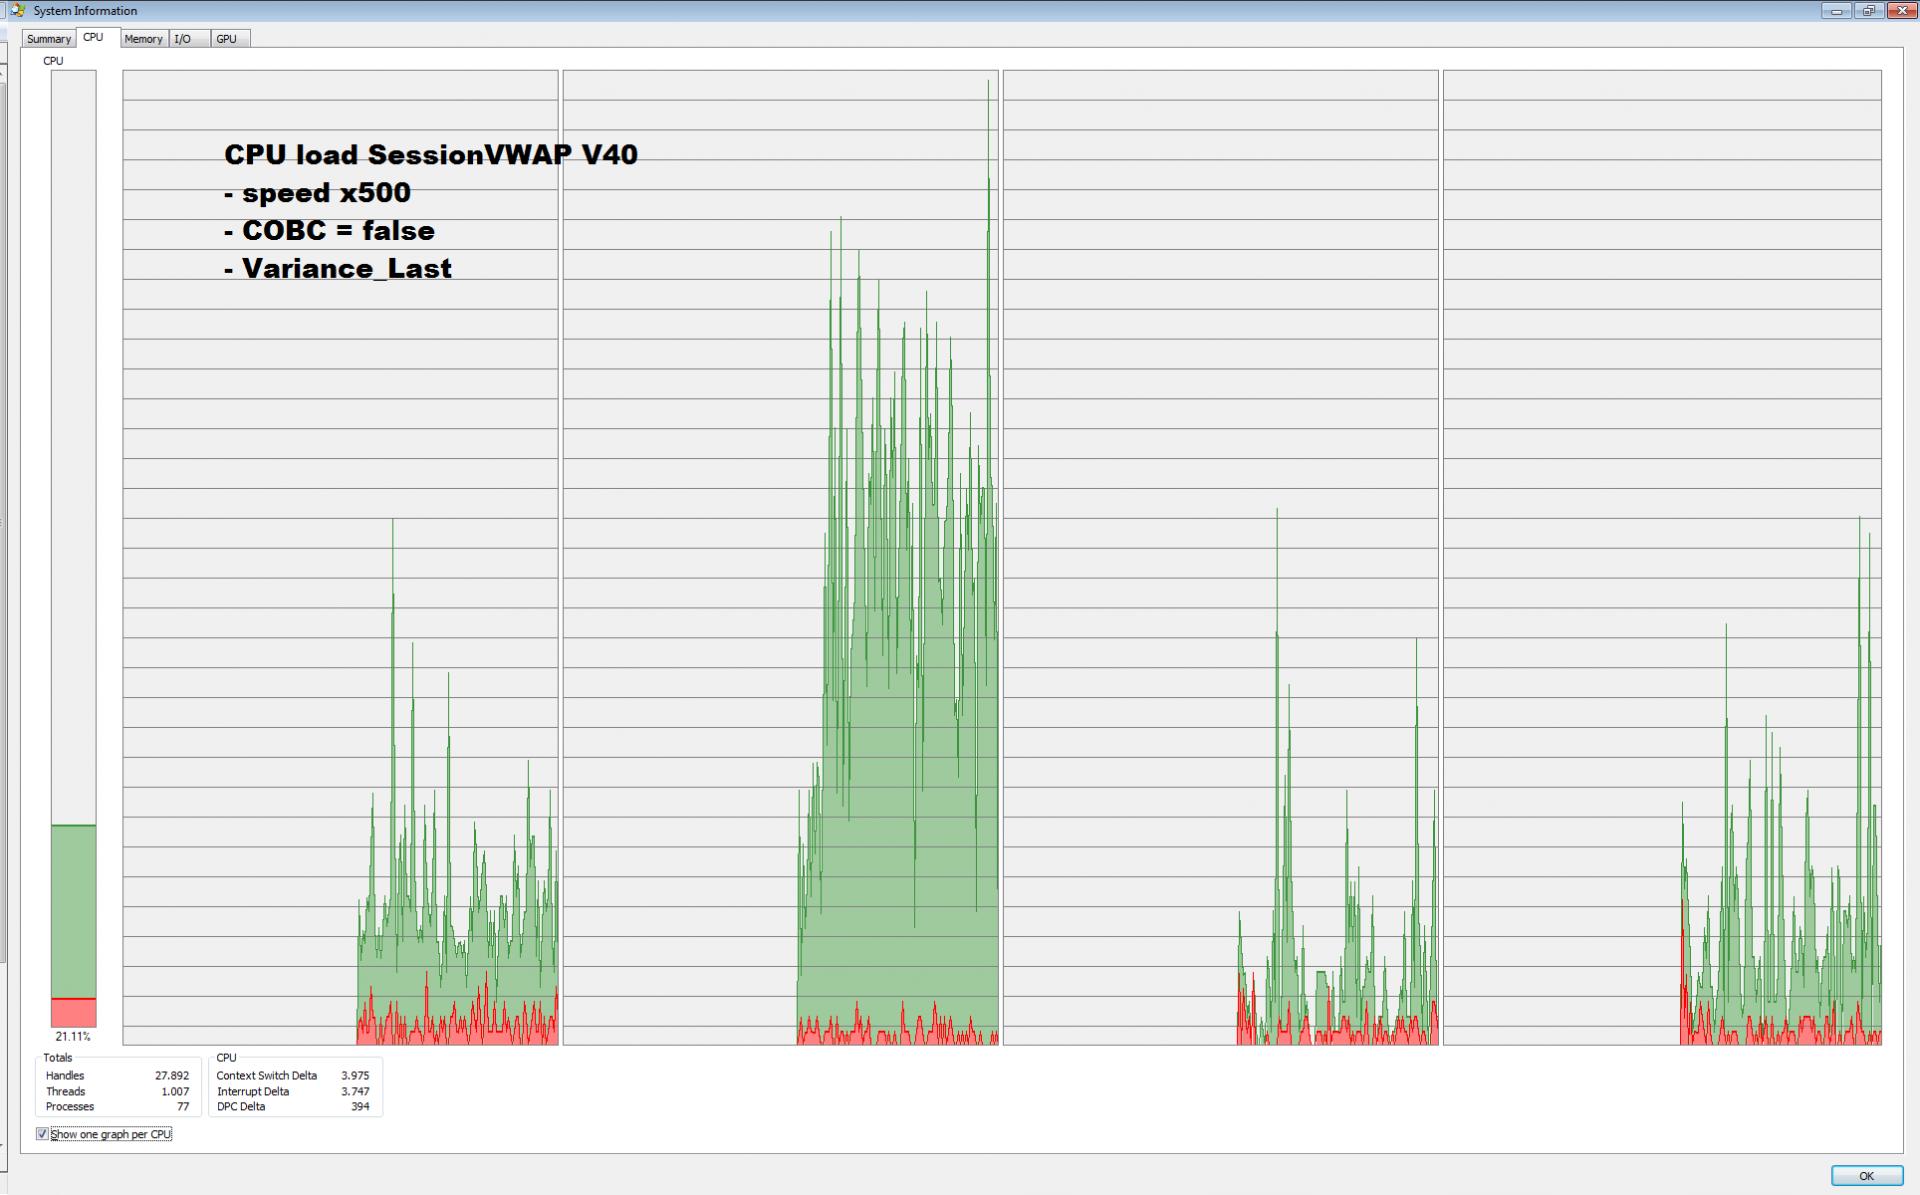Click the Context Switch Delta value

354,1076
